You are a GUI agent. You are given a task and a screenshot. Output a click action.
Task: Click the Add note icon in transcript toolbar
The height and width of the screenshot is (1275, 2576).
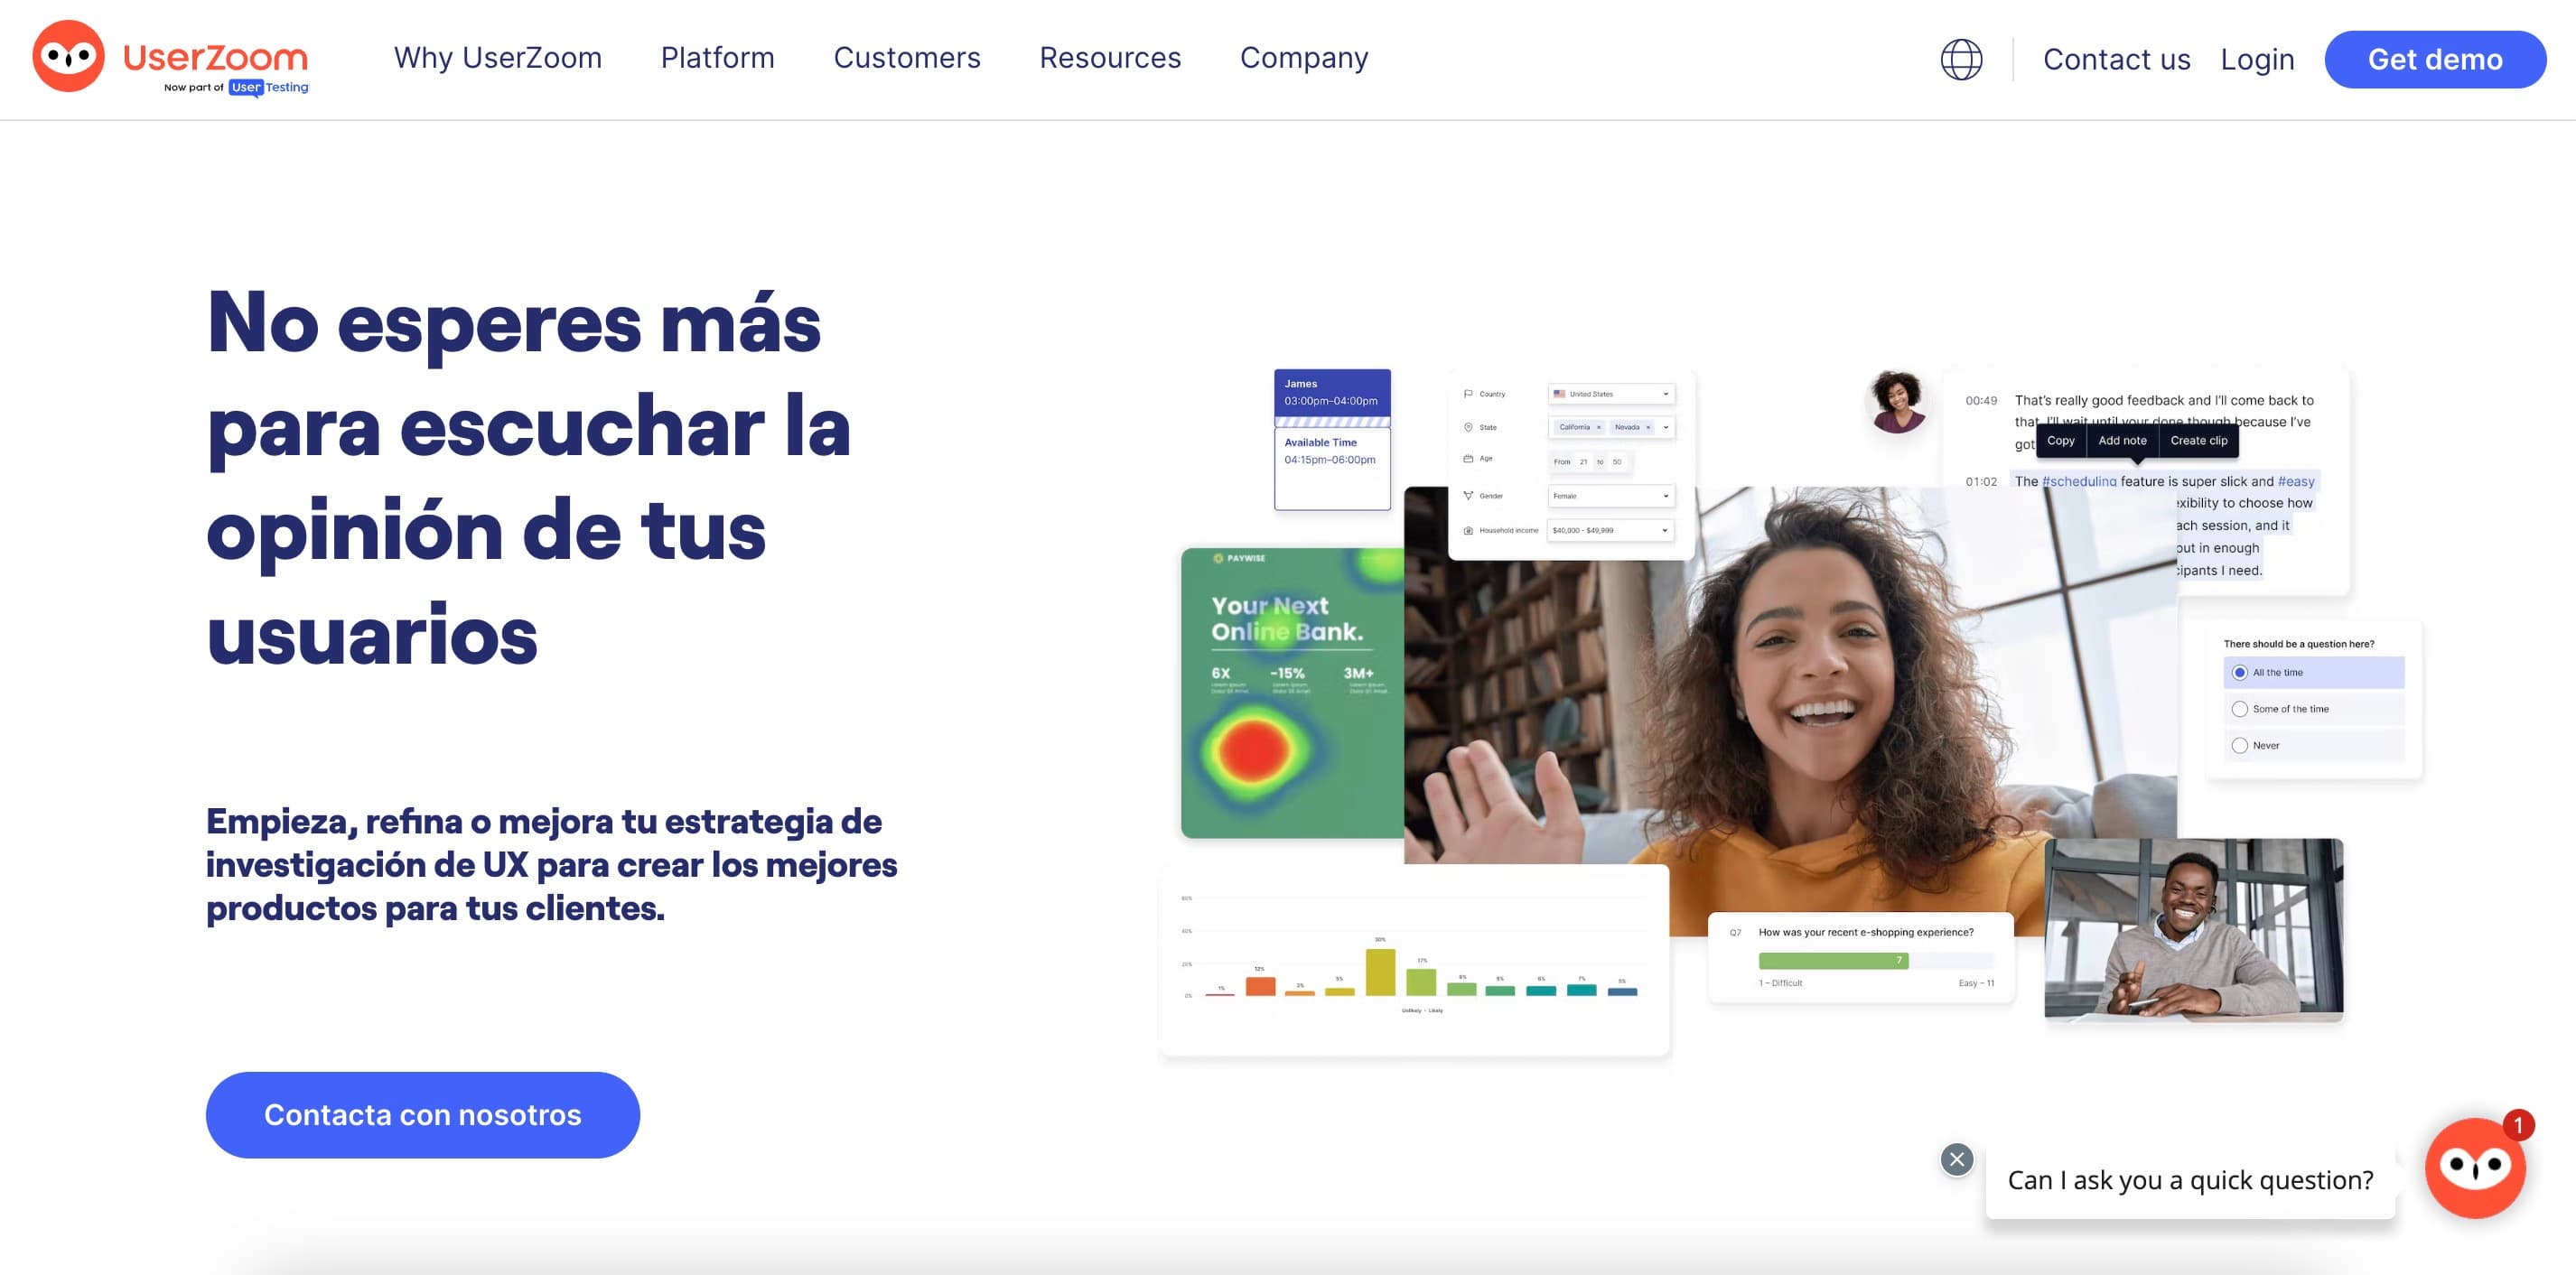2123,441
